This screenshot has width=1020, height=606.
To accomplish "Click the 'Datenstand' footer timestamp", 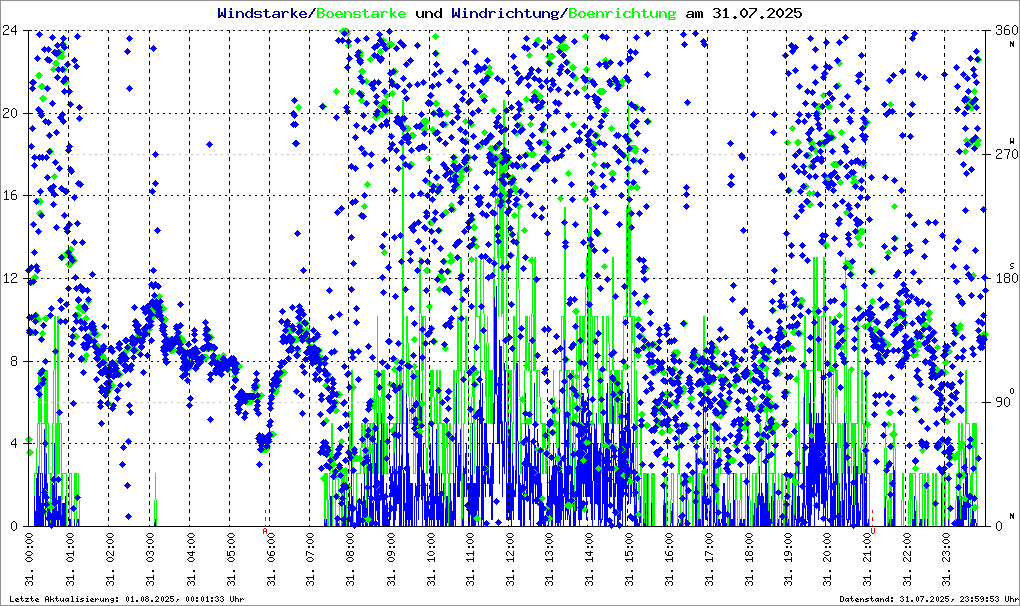I will [928, 599].
